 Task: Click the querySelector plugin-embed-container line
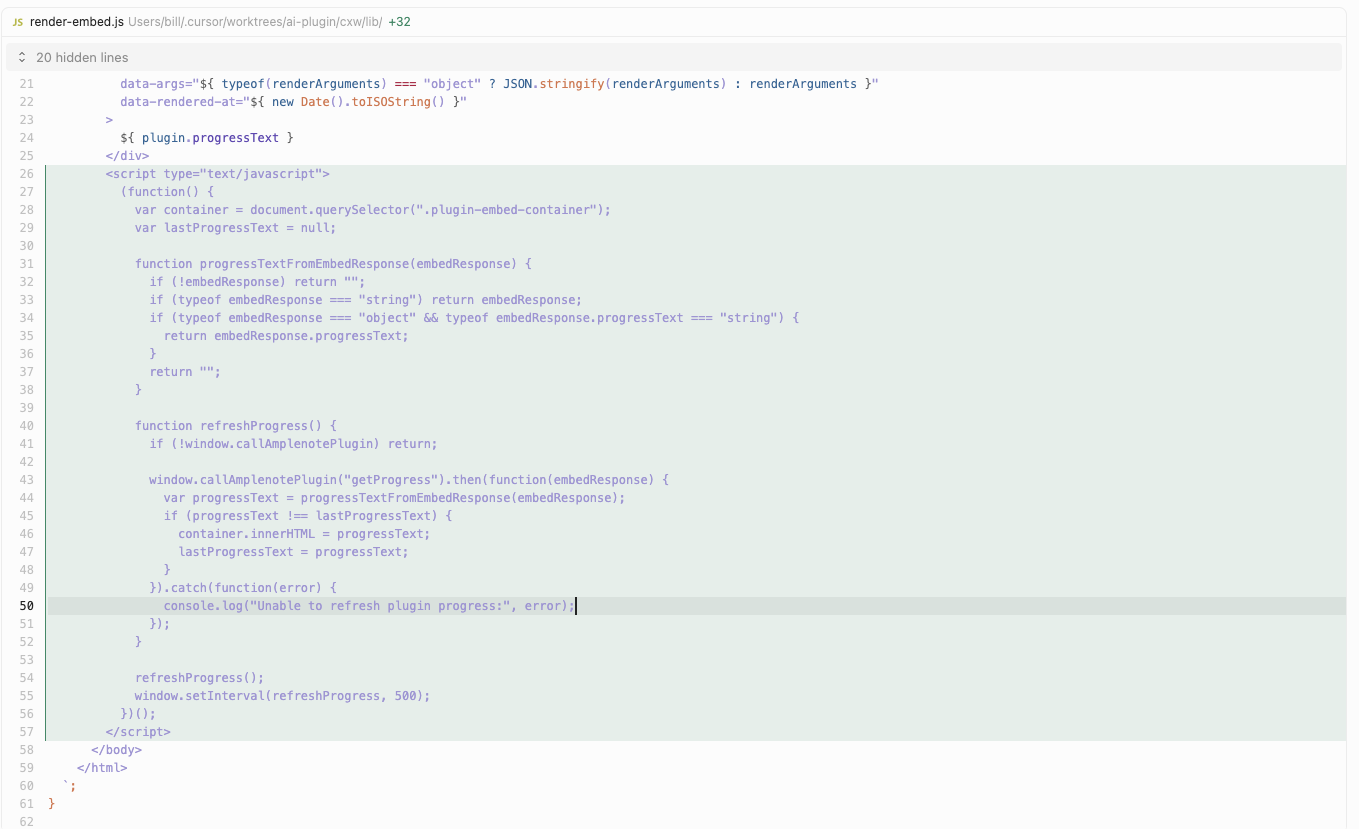tap(372, 210)
